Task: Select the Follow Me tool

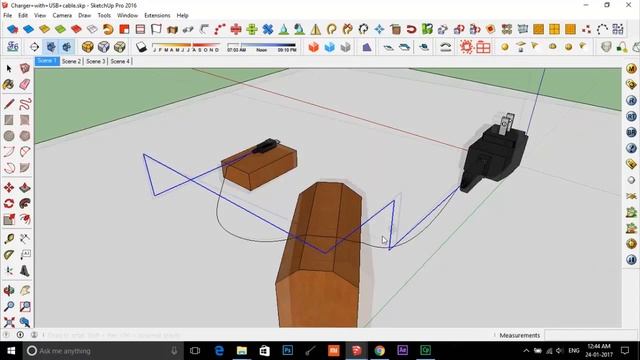Action: (x=24, y=203)
